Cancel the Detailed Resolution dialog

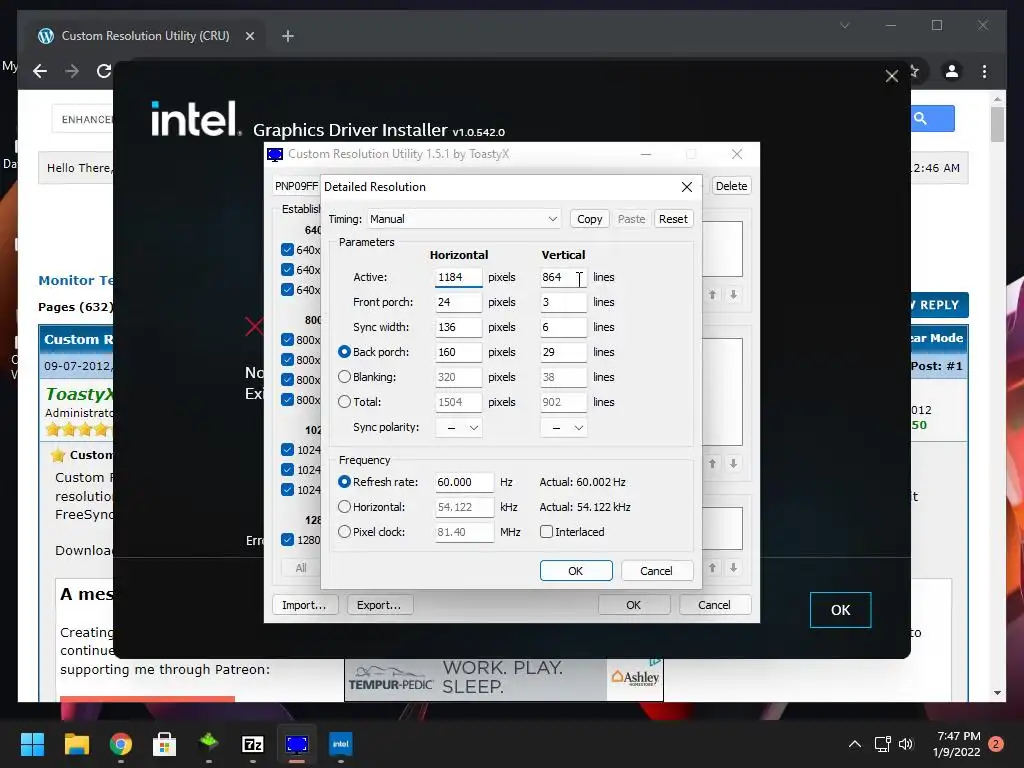[x=656, y=571]
